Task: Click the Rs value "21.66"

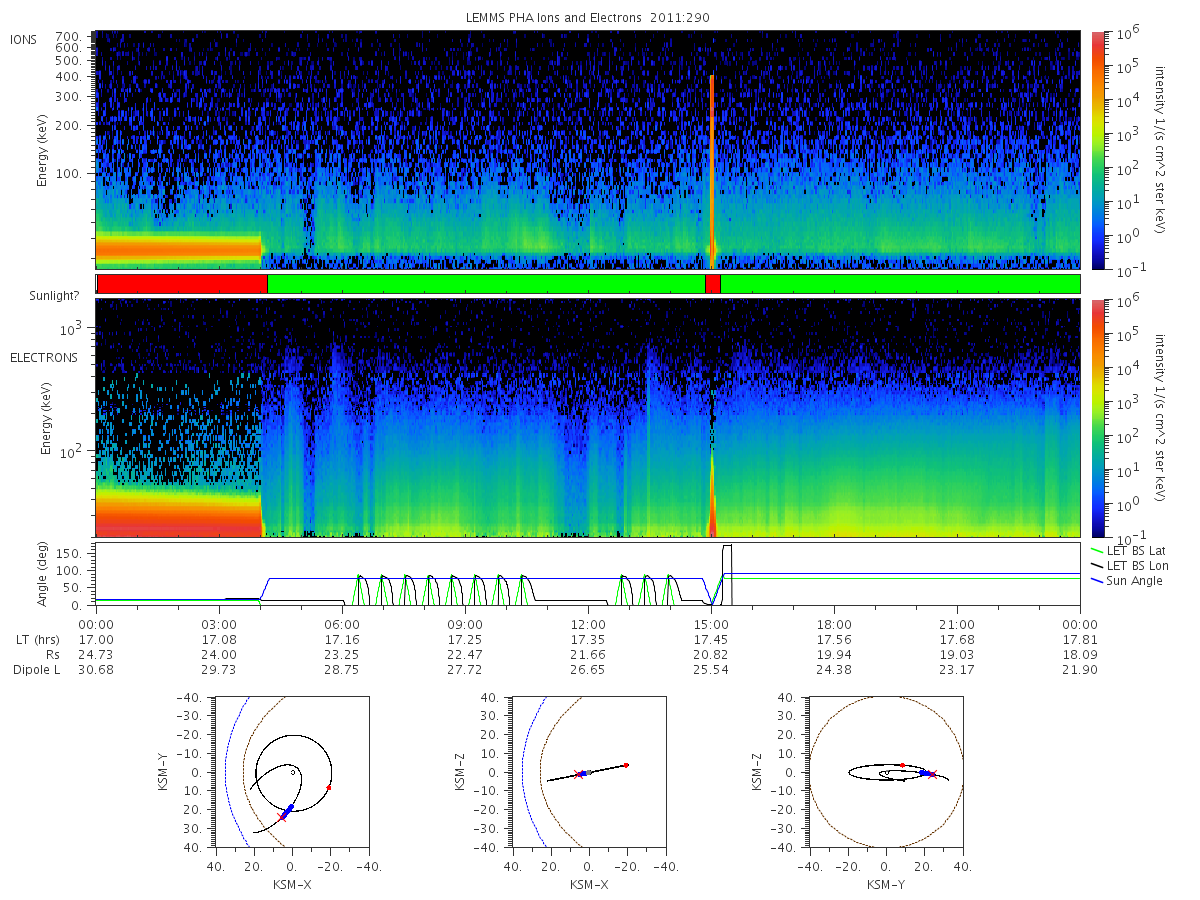Action: 588,655
